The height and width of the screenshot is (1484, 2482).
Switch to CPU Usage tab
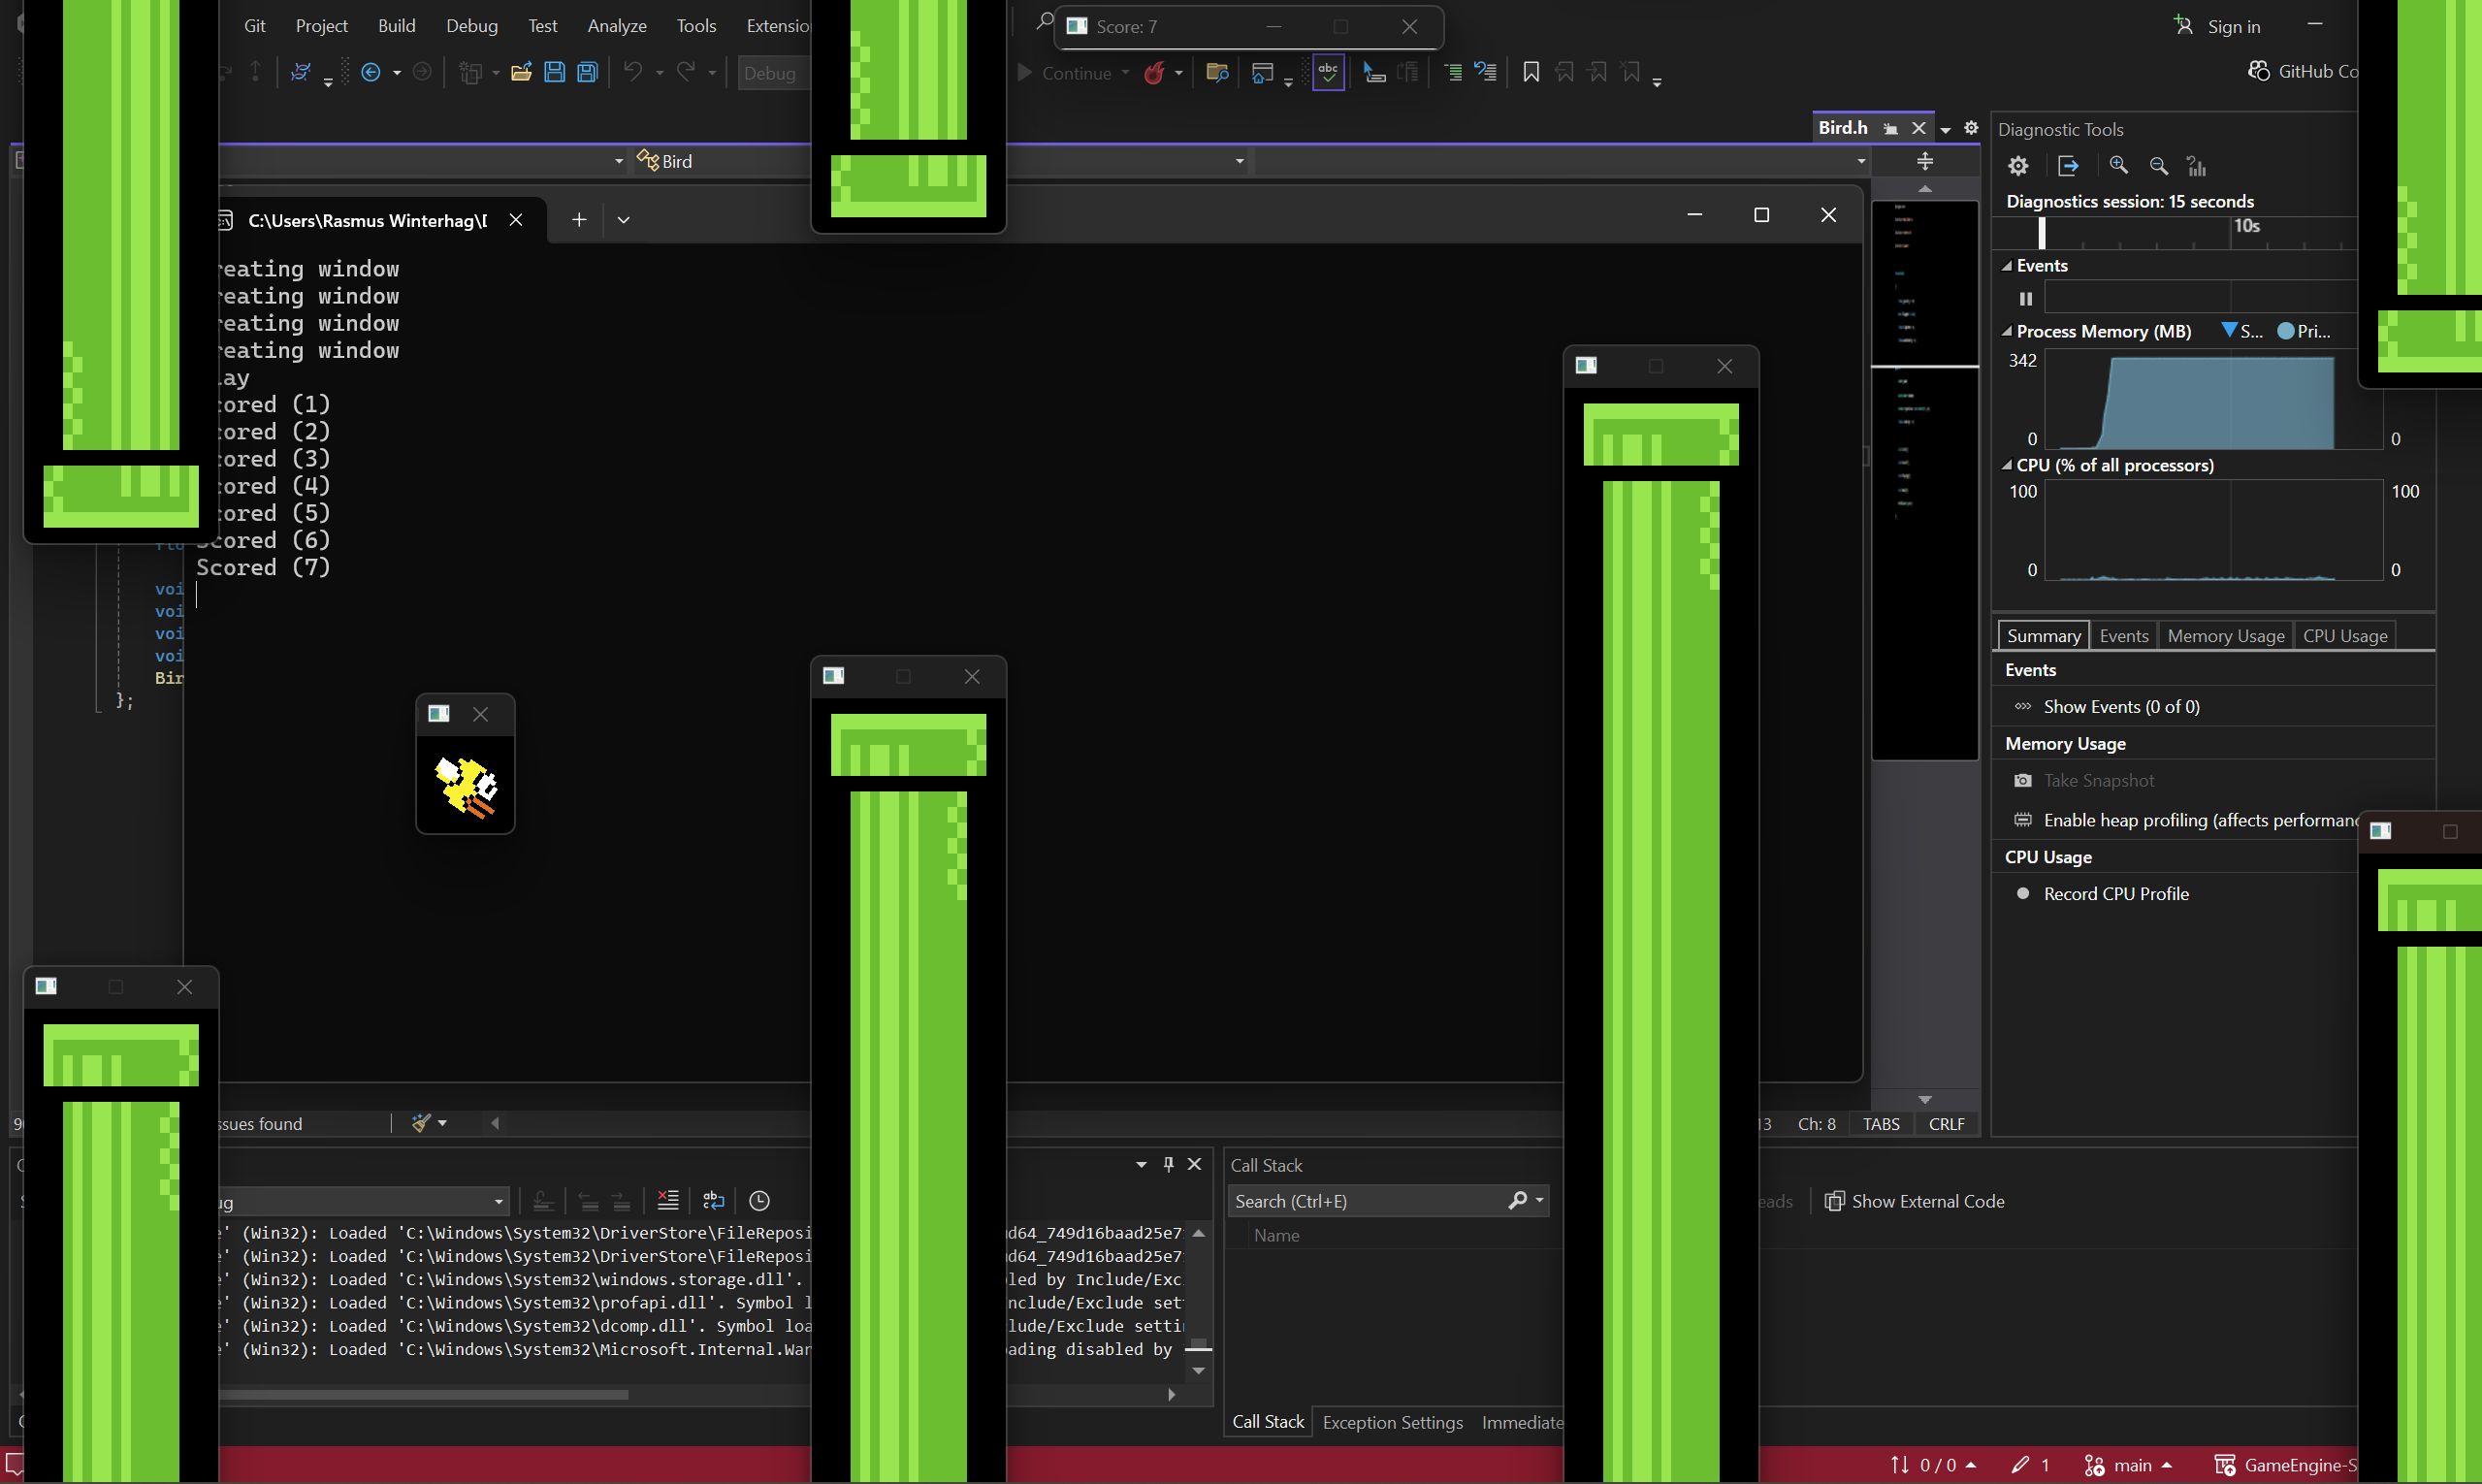2345,636
